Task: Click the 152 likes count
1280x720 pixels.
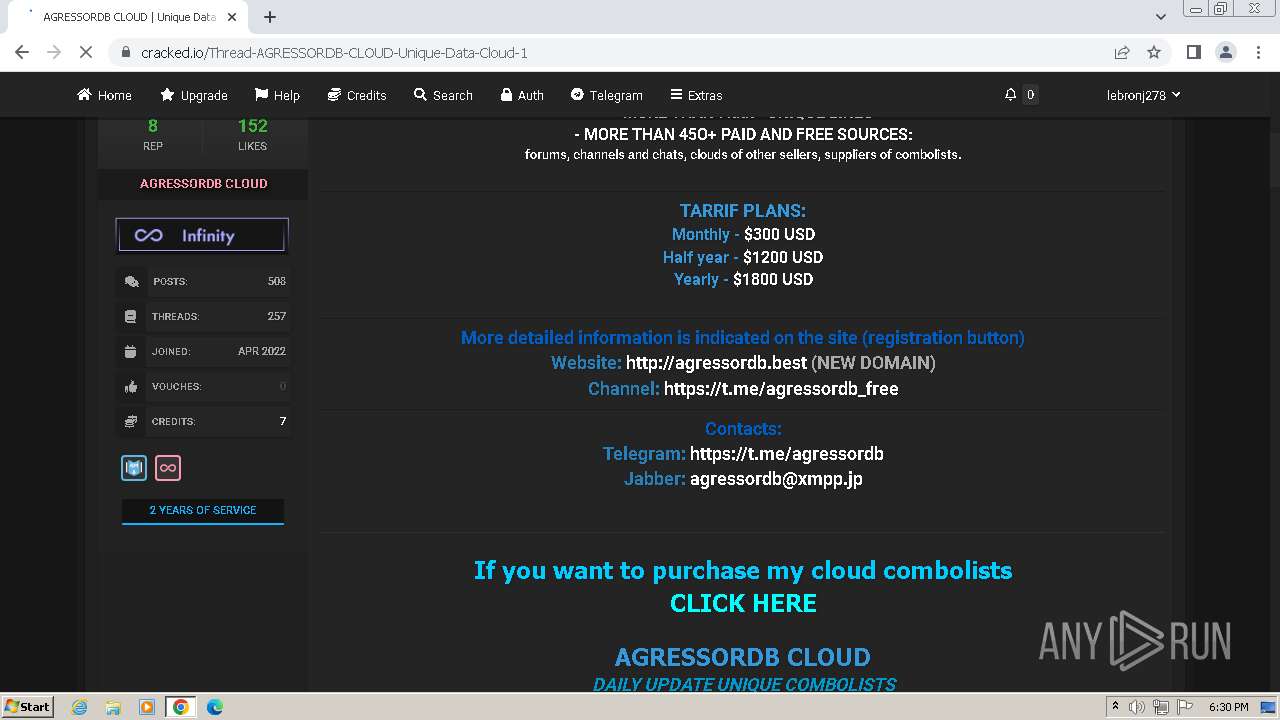Action: [252, 126]
